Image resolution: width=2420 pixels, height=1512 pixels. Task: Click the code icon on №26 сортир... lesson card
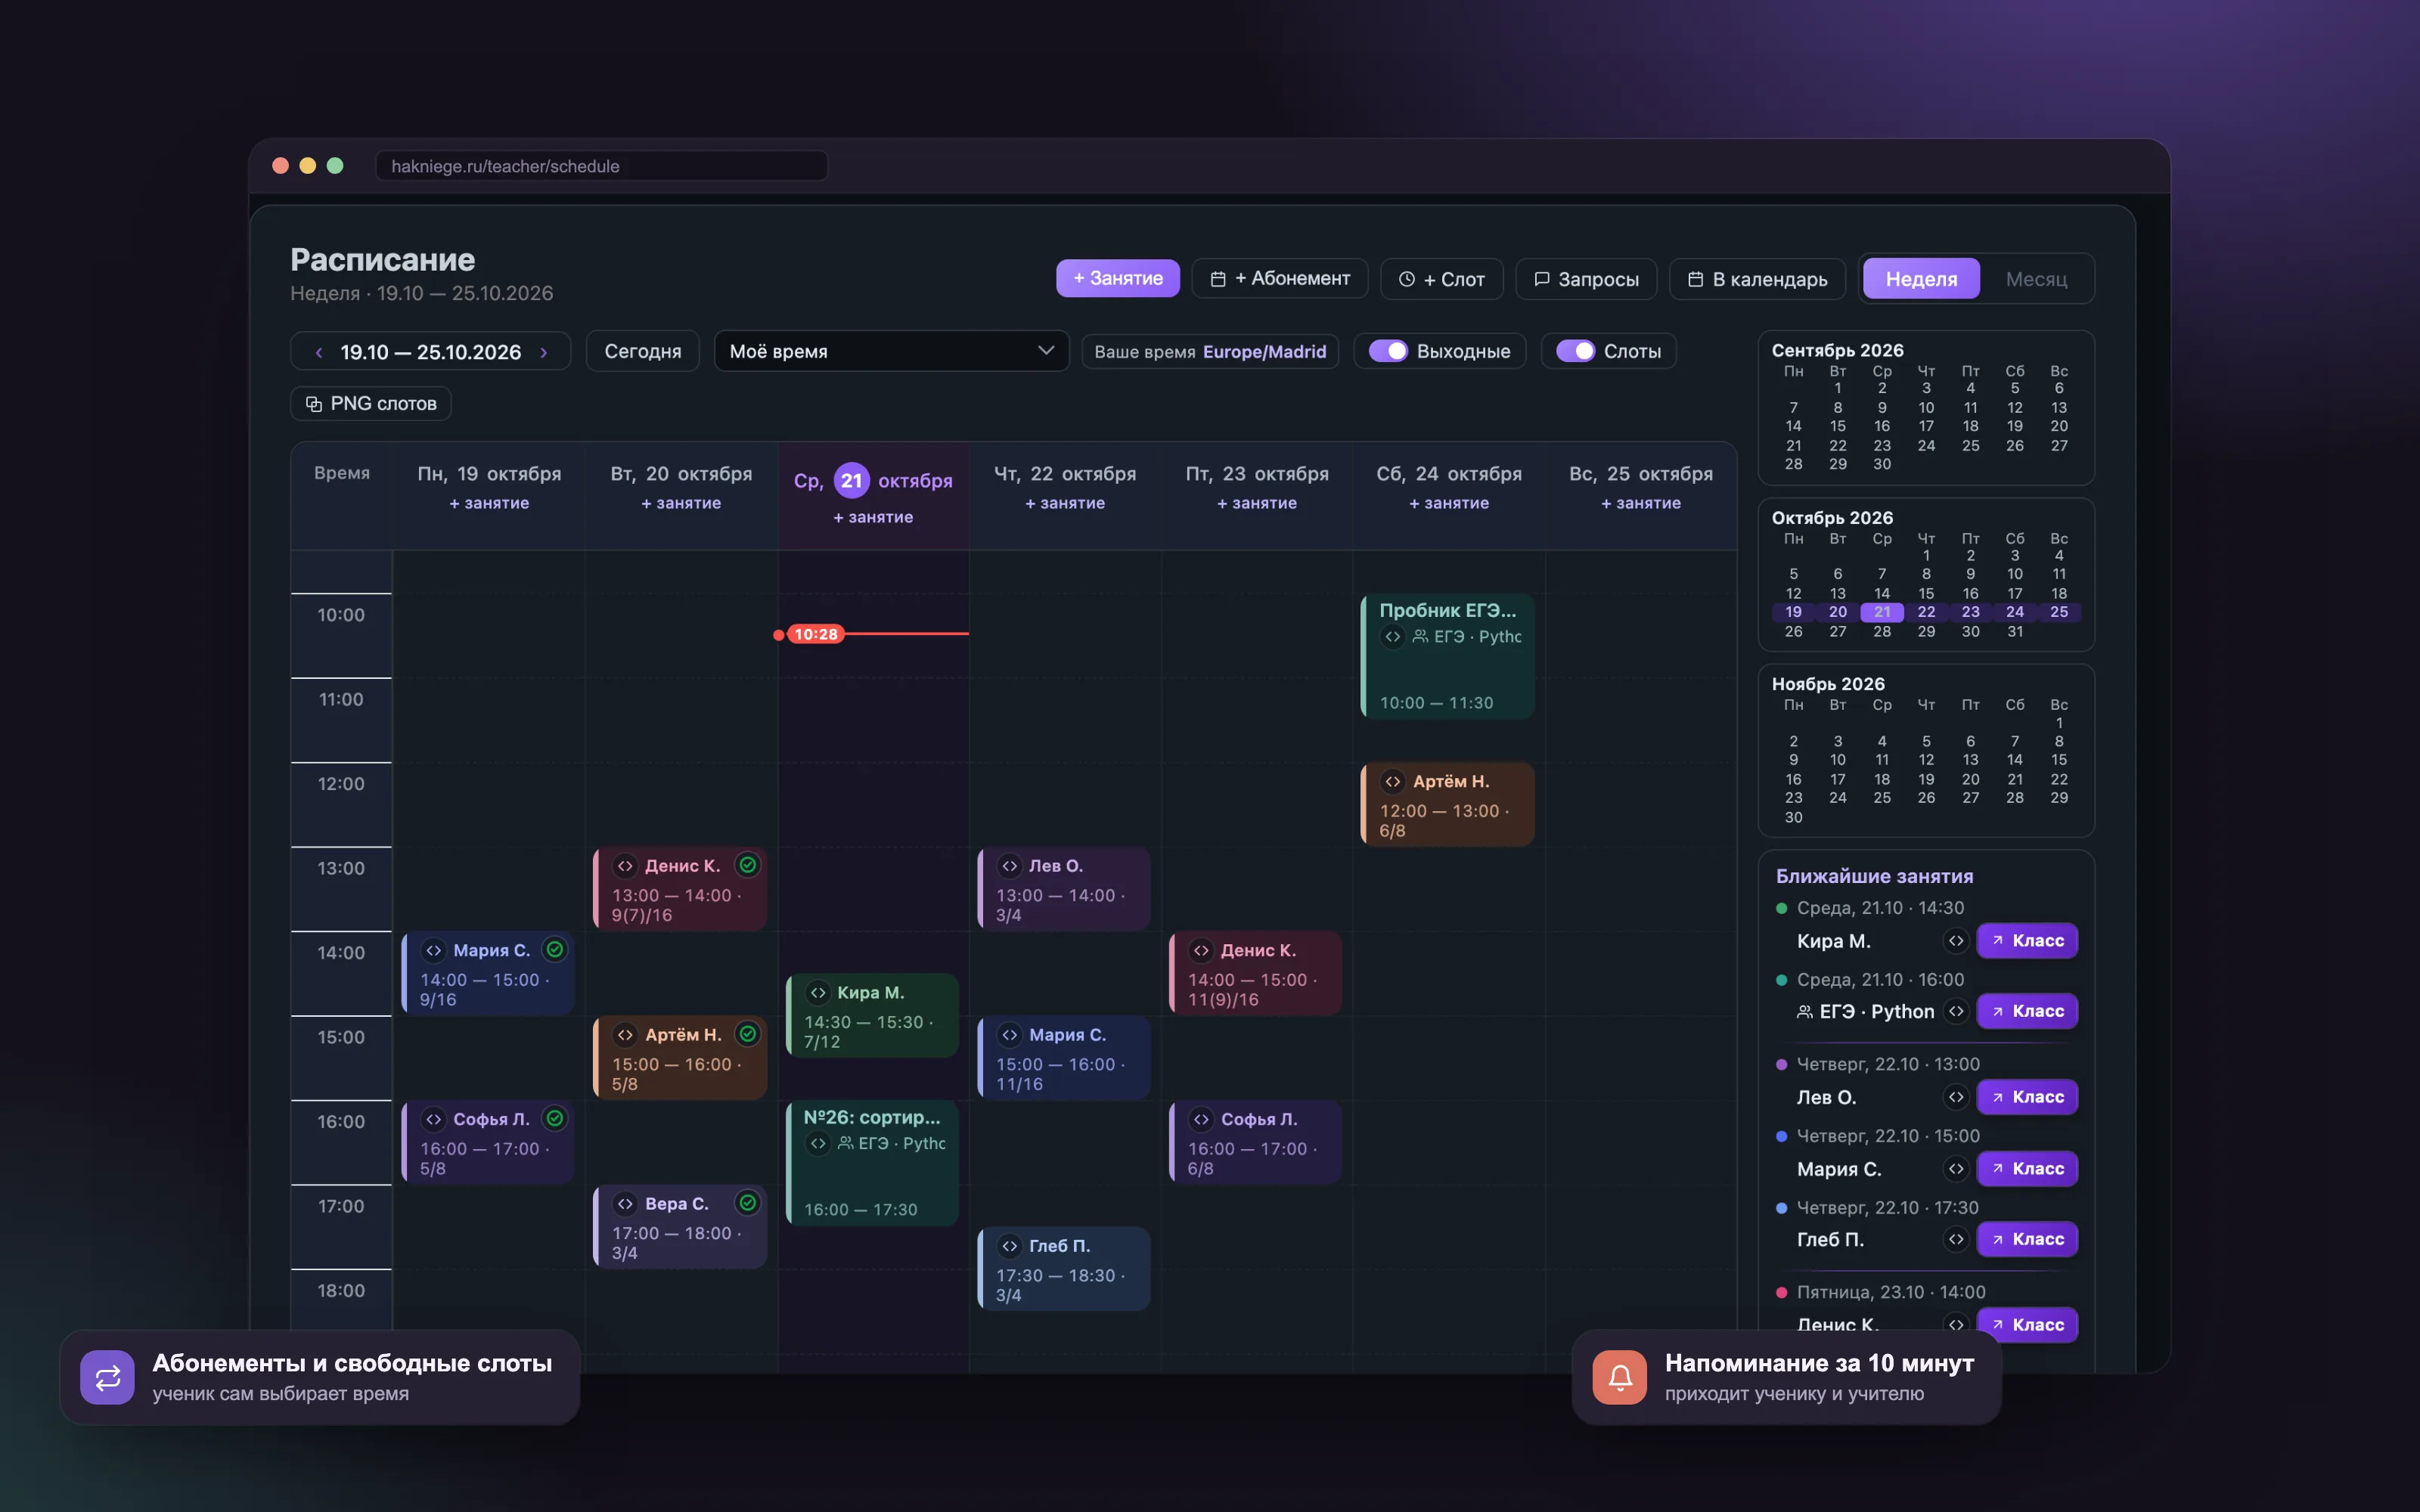[818, 1143]
